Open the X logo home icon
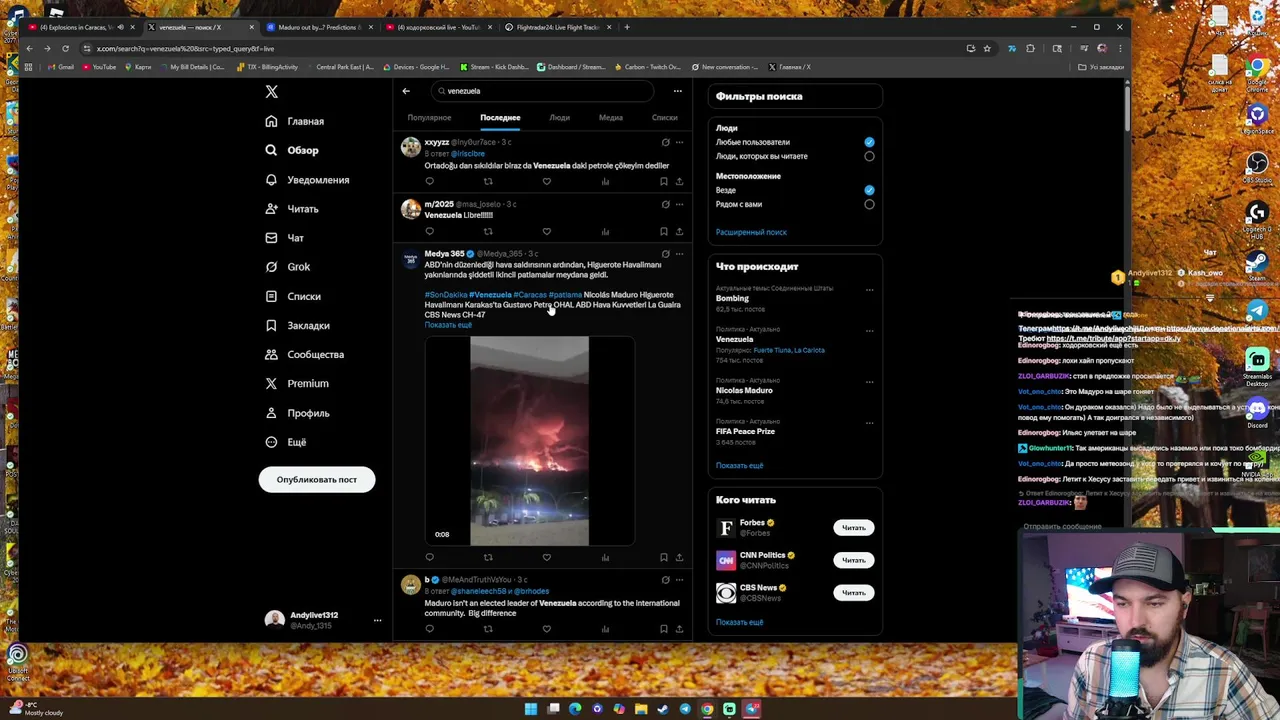The height and width of the screenshot is (720, 1280). [x=271, y=92]
